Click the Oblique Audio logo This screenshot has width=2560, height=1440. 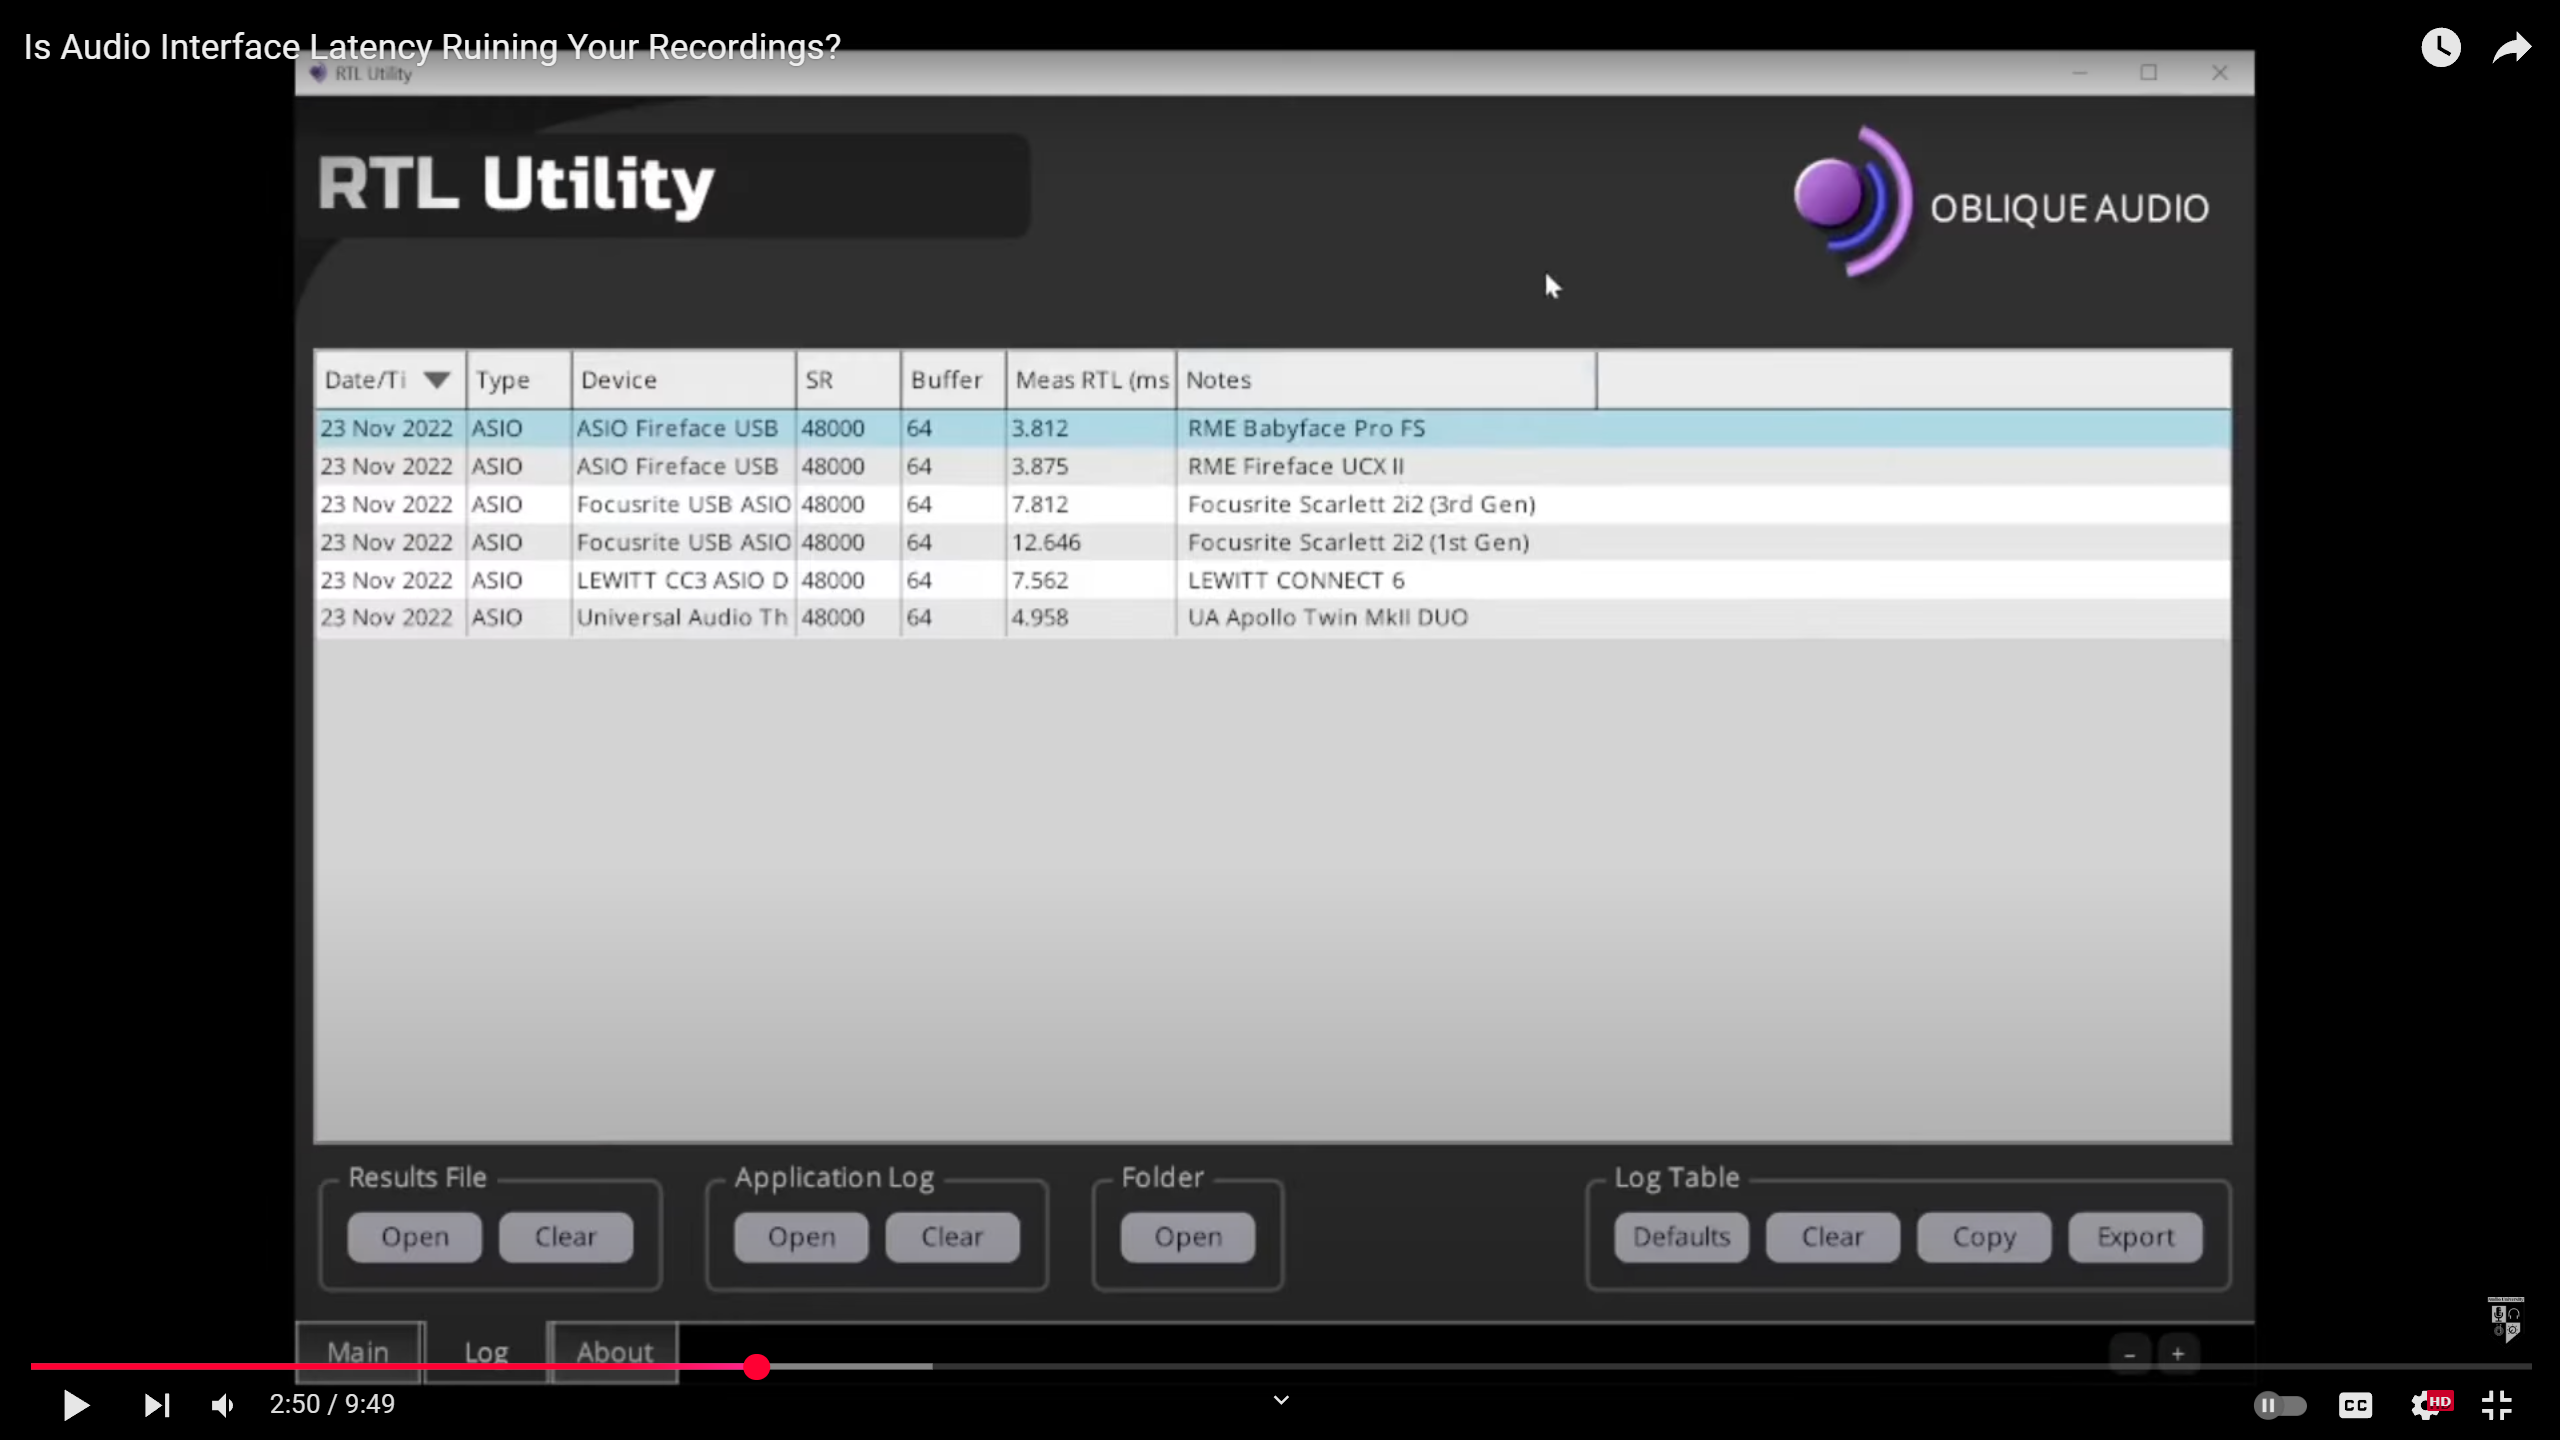2000,203
